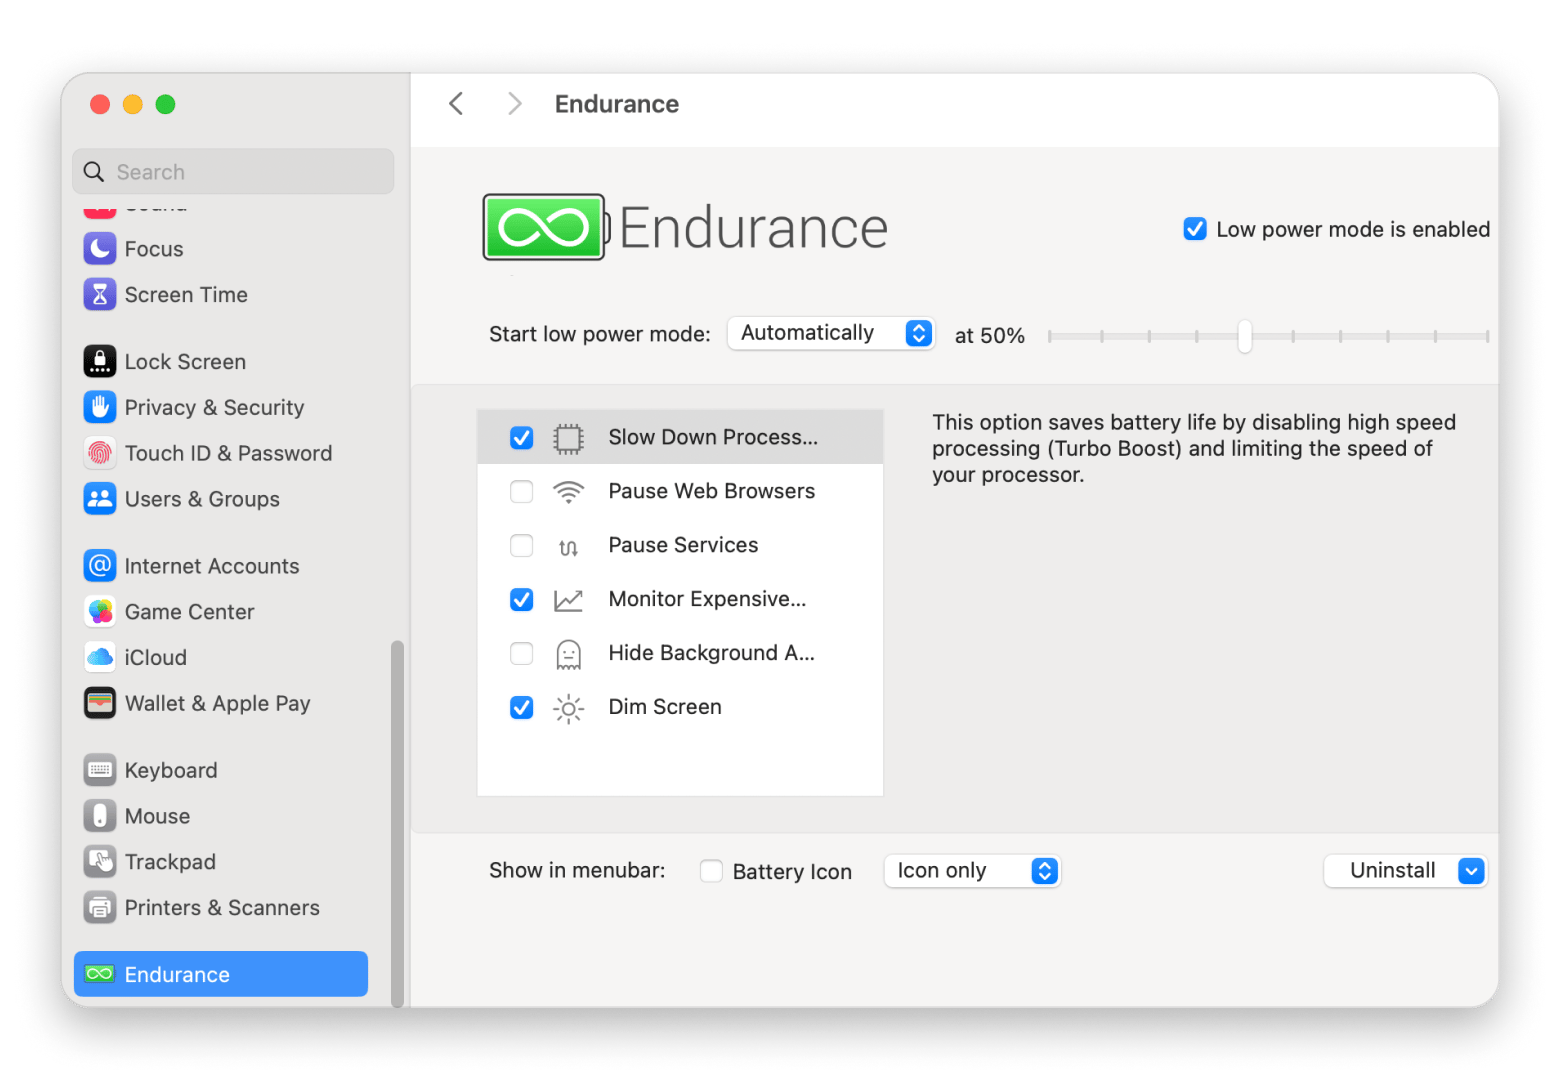Click the Keyboard icon in sidebar

(x=100, y=770)
